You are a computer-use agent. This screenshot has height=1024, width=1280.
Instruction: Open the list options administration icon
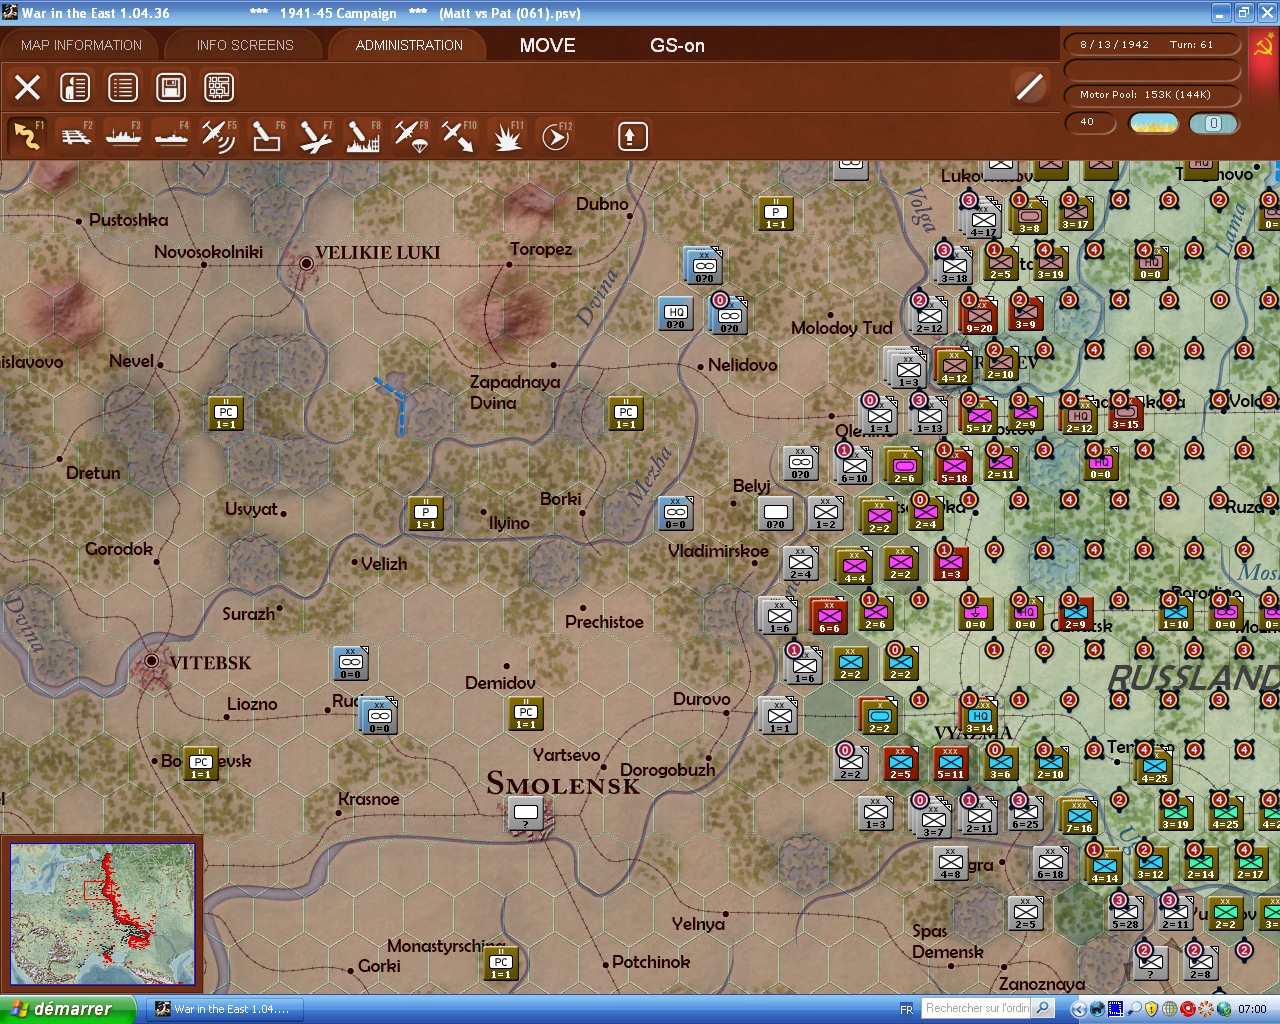click(123, 87)
